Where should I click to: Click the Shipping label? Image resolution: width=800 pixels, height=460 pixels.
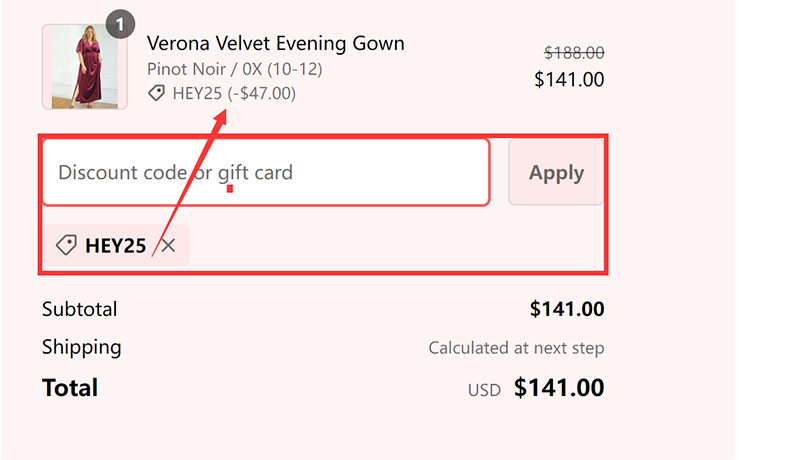pos(81,347)
